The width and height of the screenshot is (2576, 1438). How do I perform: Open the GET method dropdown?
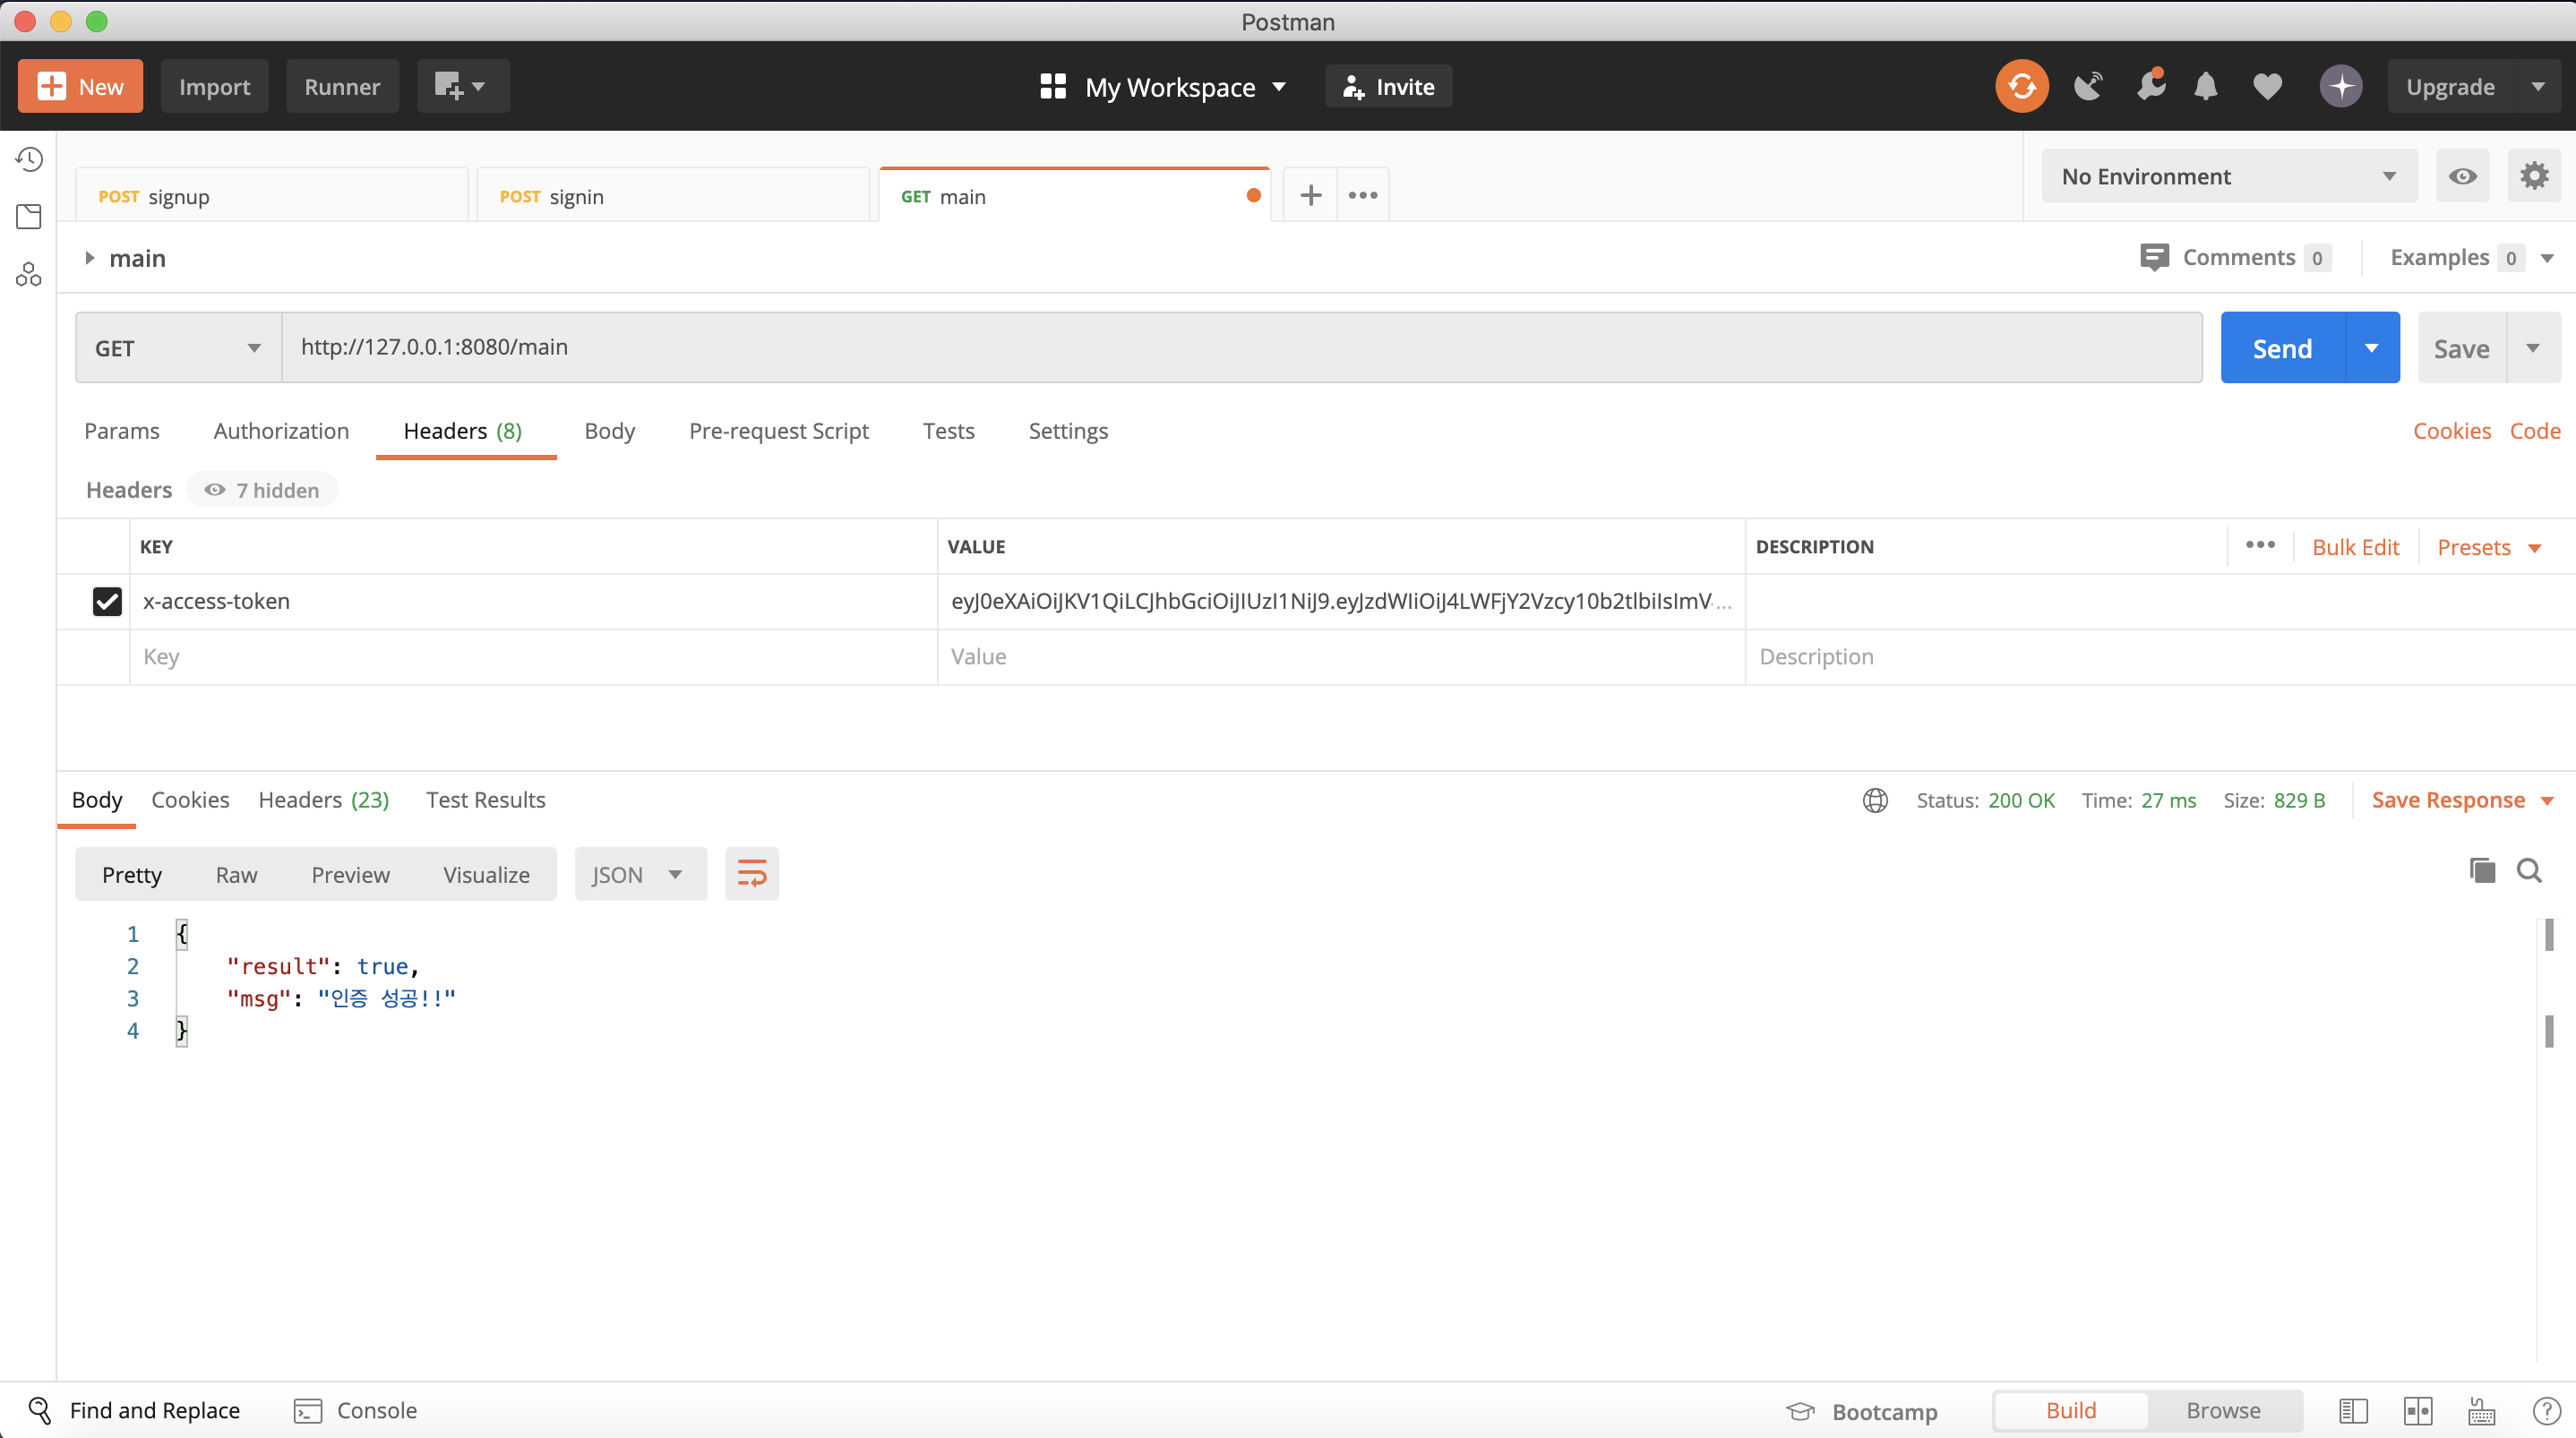coord(178,348)
